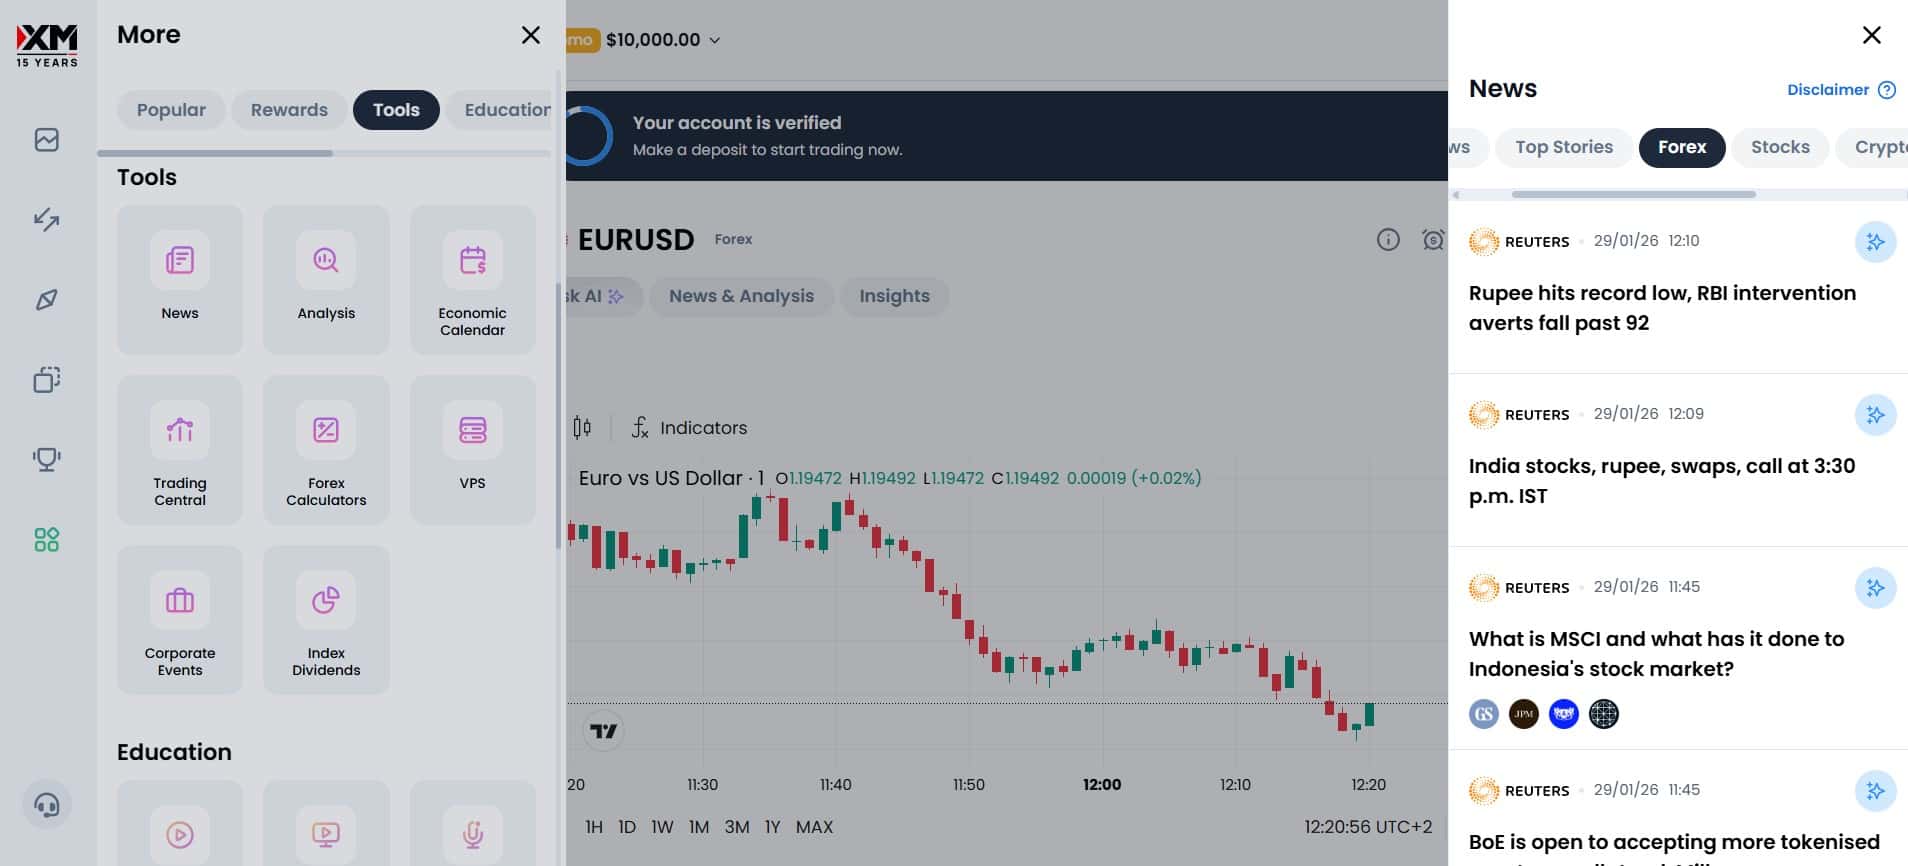Open the Economic Calendar tool
The height and width of the screenshot is (866, 1908).
coord(472,280)
